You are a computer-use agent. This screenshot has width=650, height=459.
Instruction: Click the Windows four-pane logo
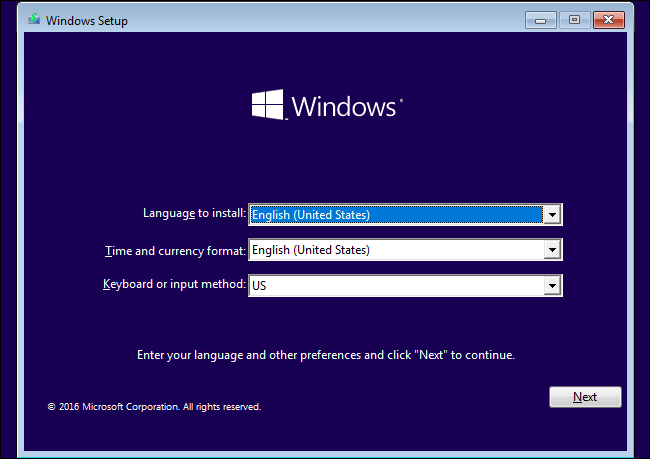pos(268,105)
